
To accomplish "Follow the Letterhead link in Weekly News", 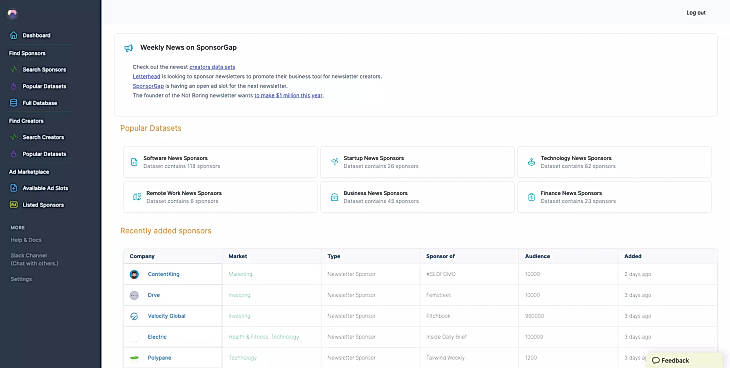I will 146,76.
